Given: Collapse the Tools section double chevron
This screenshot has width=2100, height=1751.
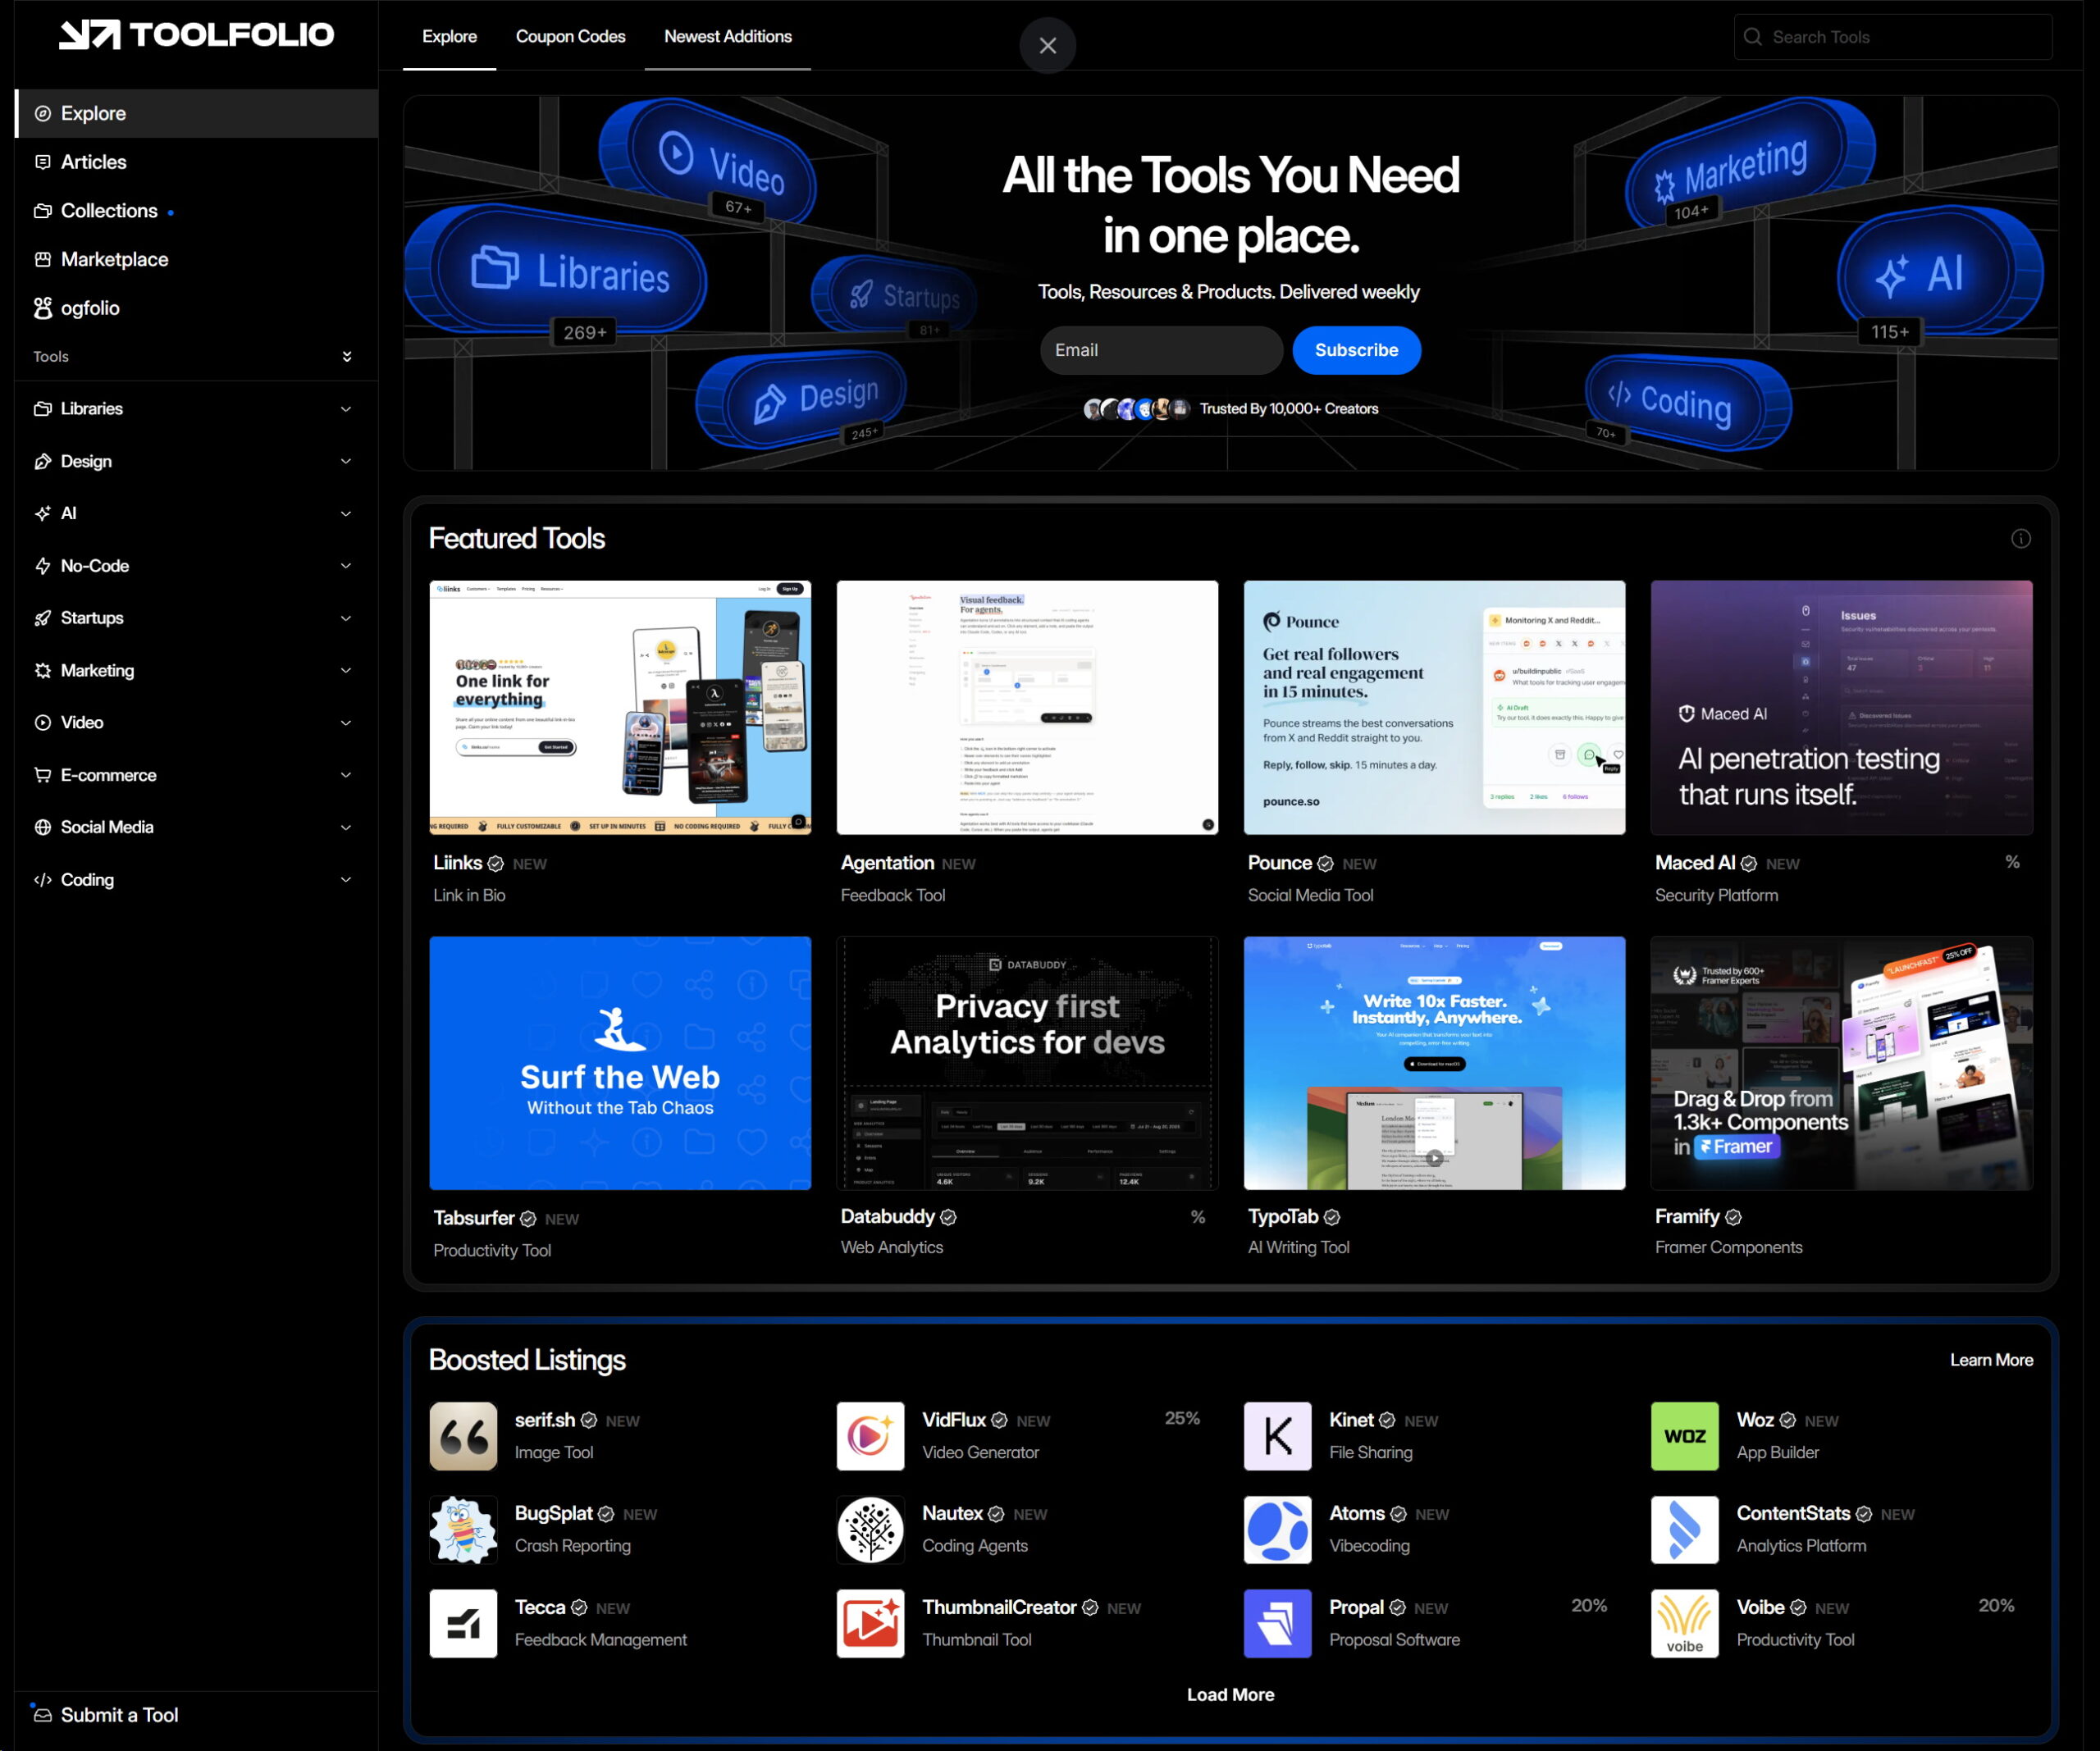Looking at the screenshot, I should [x=347, y=357].
